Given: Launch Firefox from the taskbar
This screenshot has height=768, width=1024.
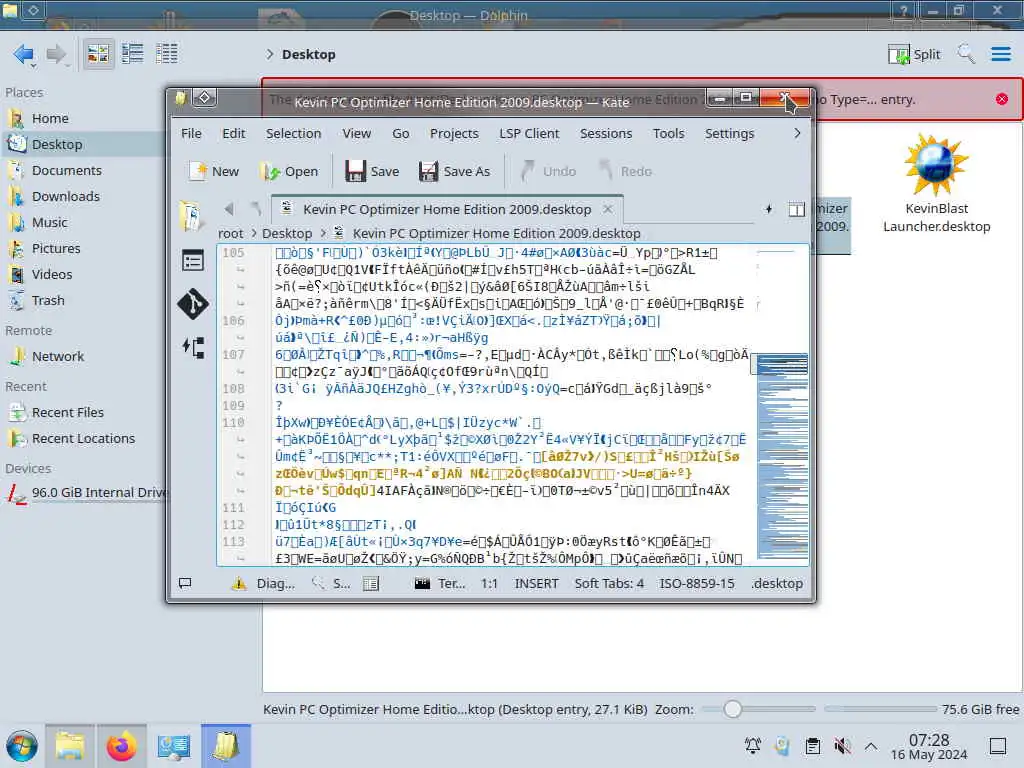Looking at the screenshot, I should click(121, 746).
